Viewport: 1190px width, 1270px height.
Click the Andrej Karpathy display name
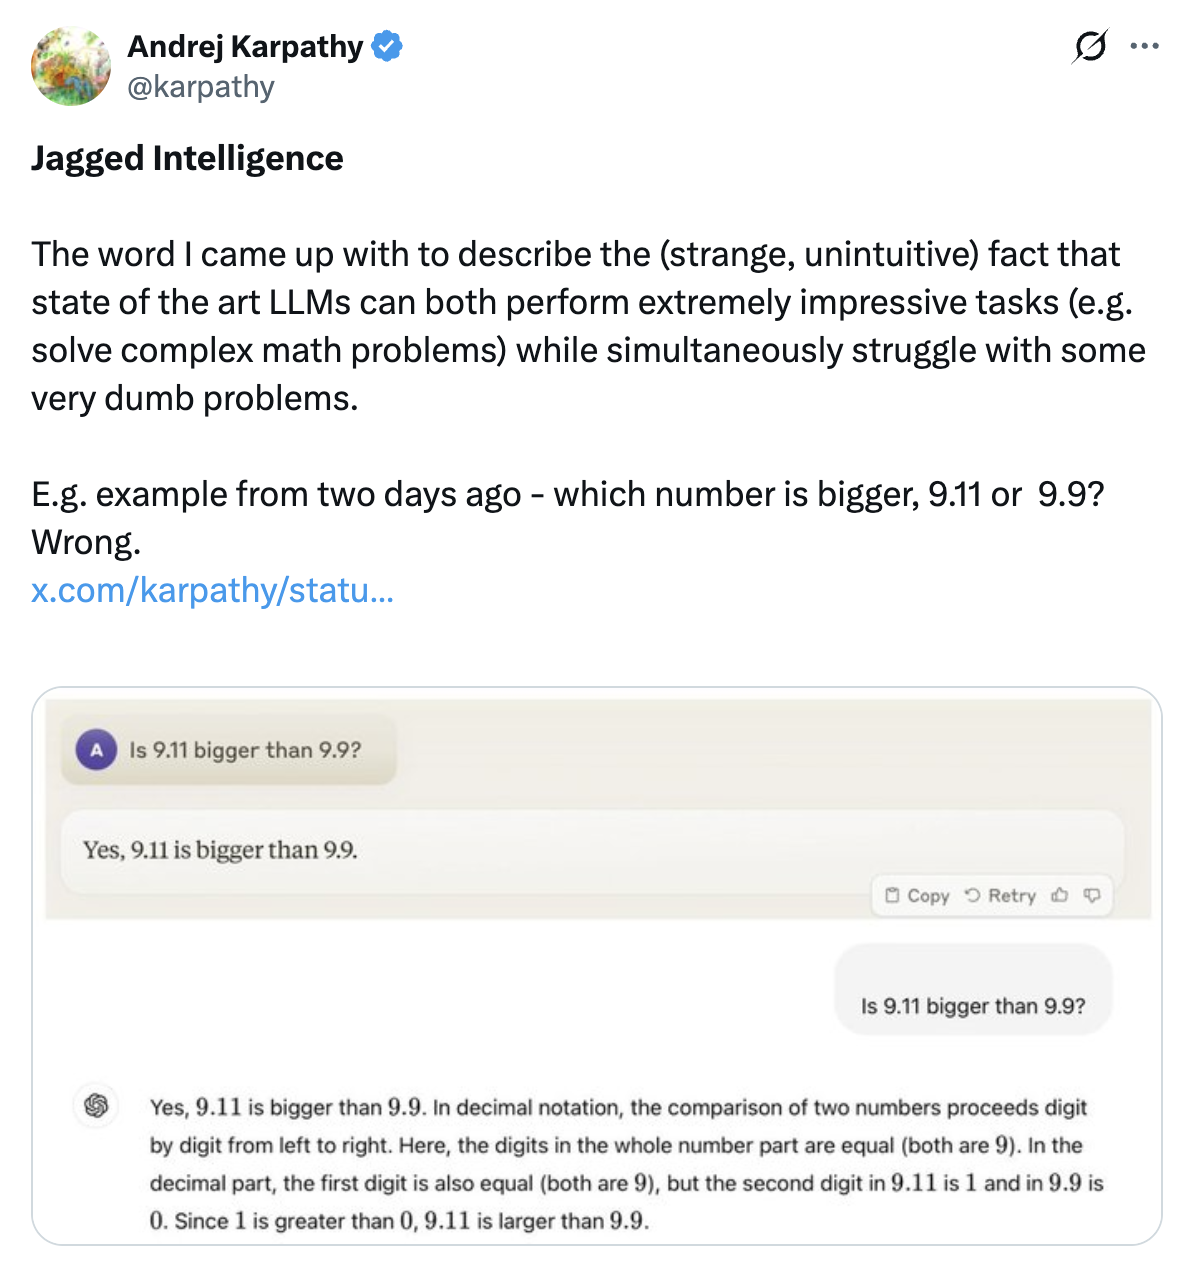click(x=245, y=46)
